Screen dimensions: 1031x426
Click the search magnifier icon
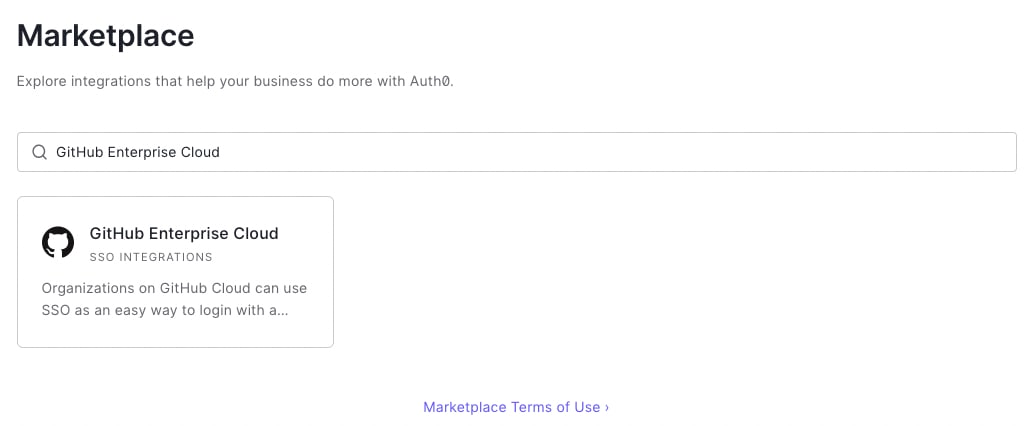click(39, 153)
